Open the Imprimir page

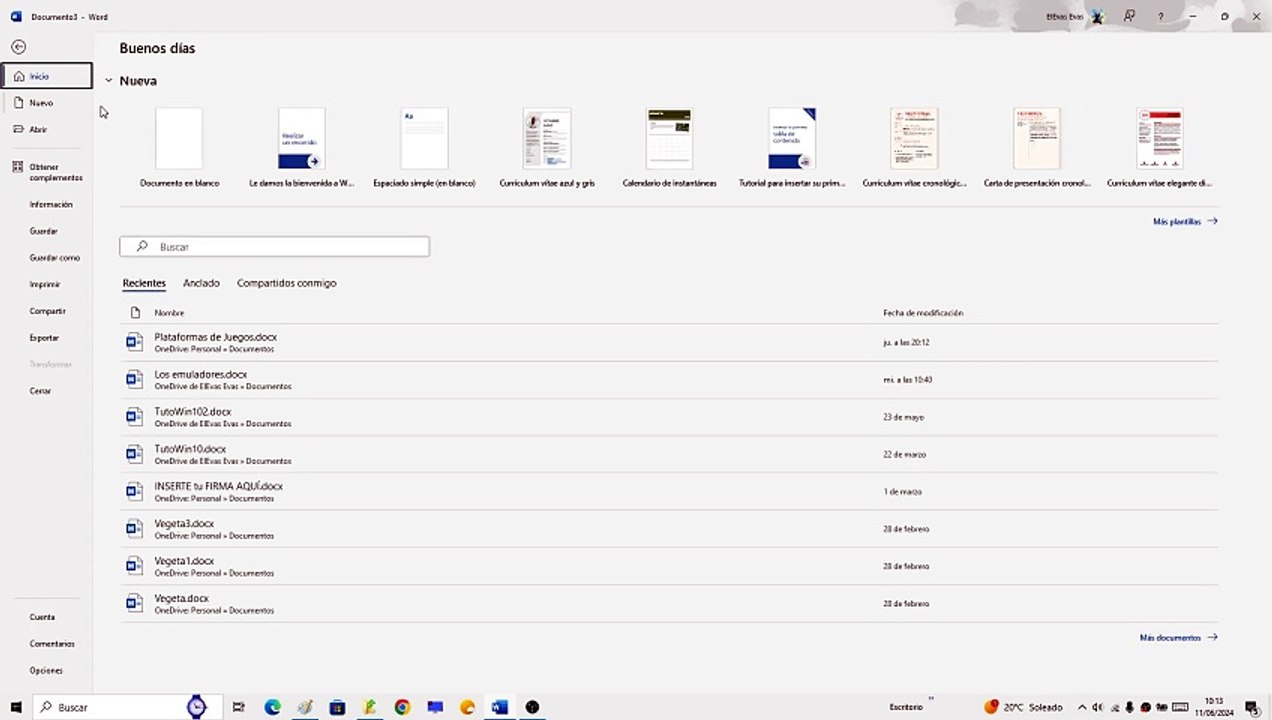point(45,285)
